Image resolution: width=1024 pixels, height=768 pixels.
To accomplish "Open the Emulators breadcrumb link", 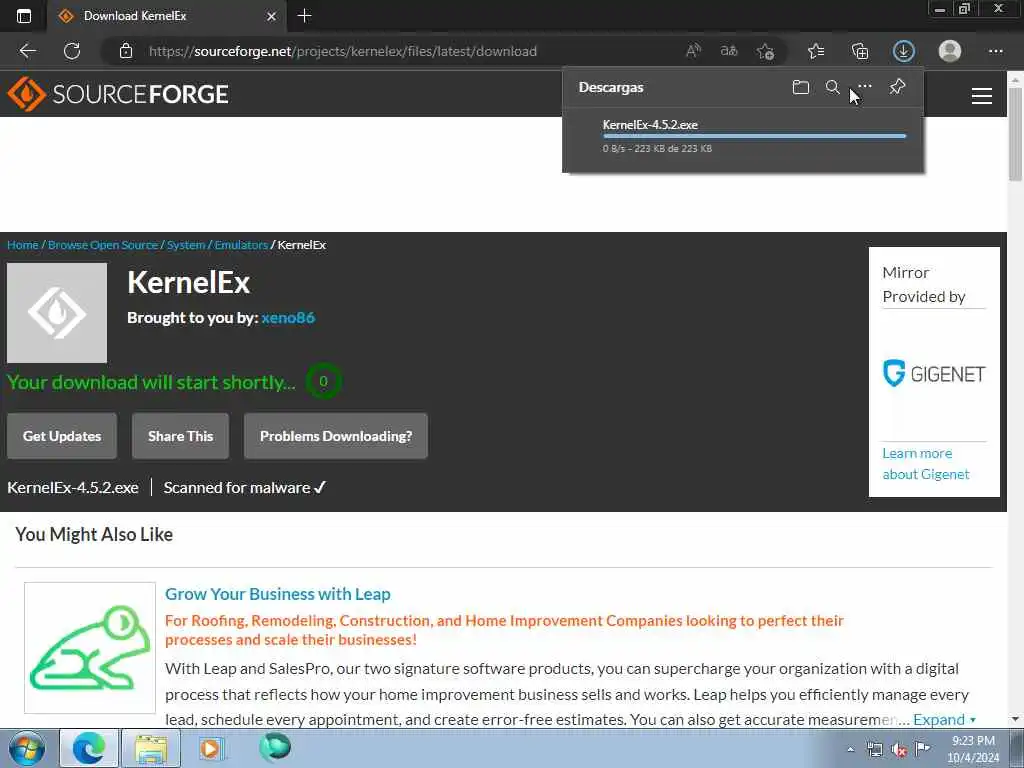I will 241,245.
